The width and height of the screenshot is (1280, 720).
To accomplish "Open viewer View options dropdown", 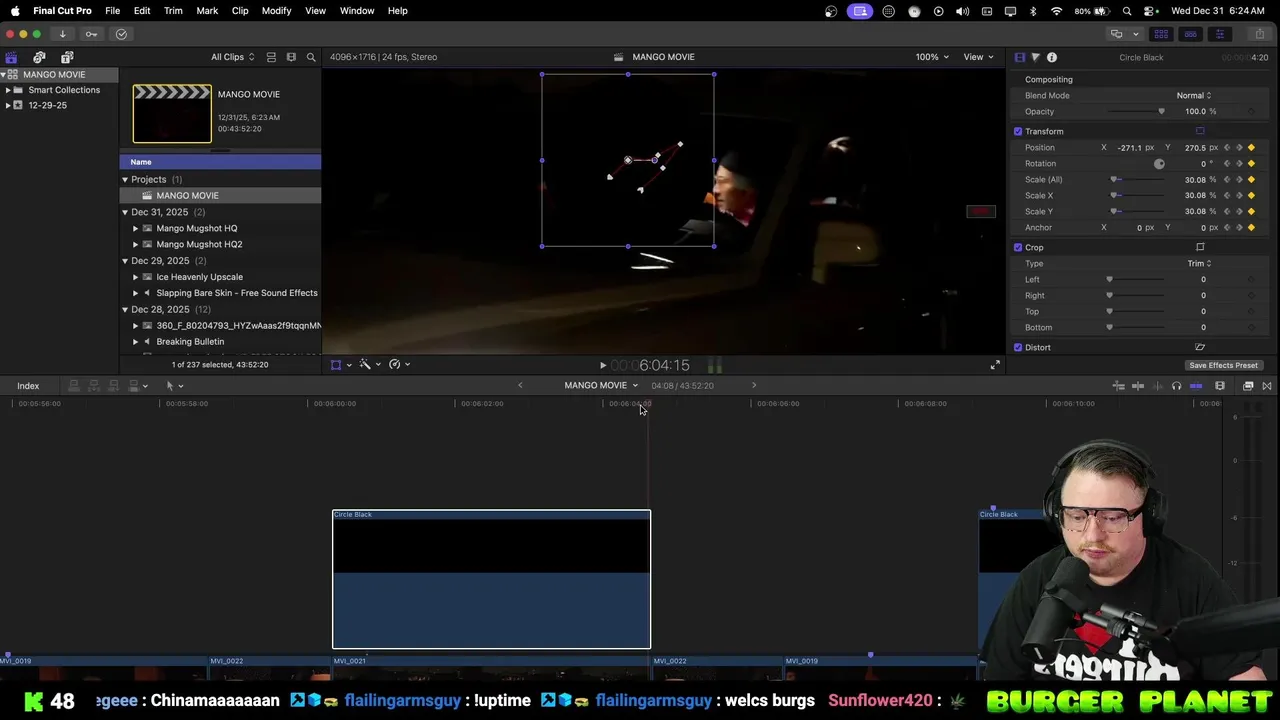I will pyautogui.click(x=978, y=57).
